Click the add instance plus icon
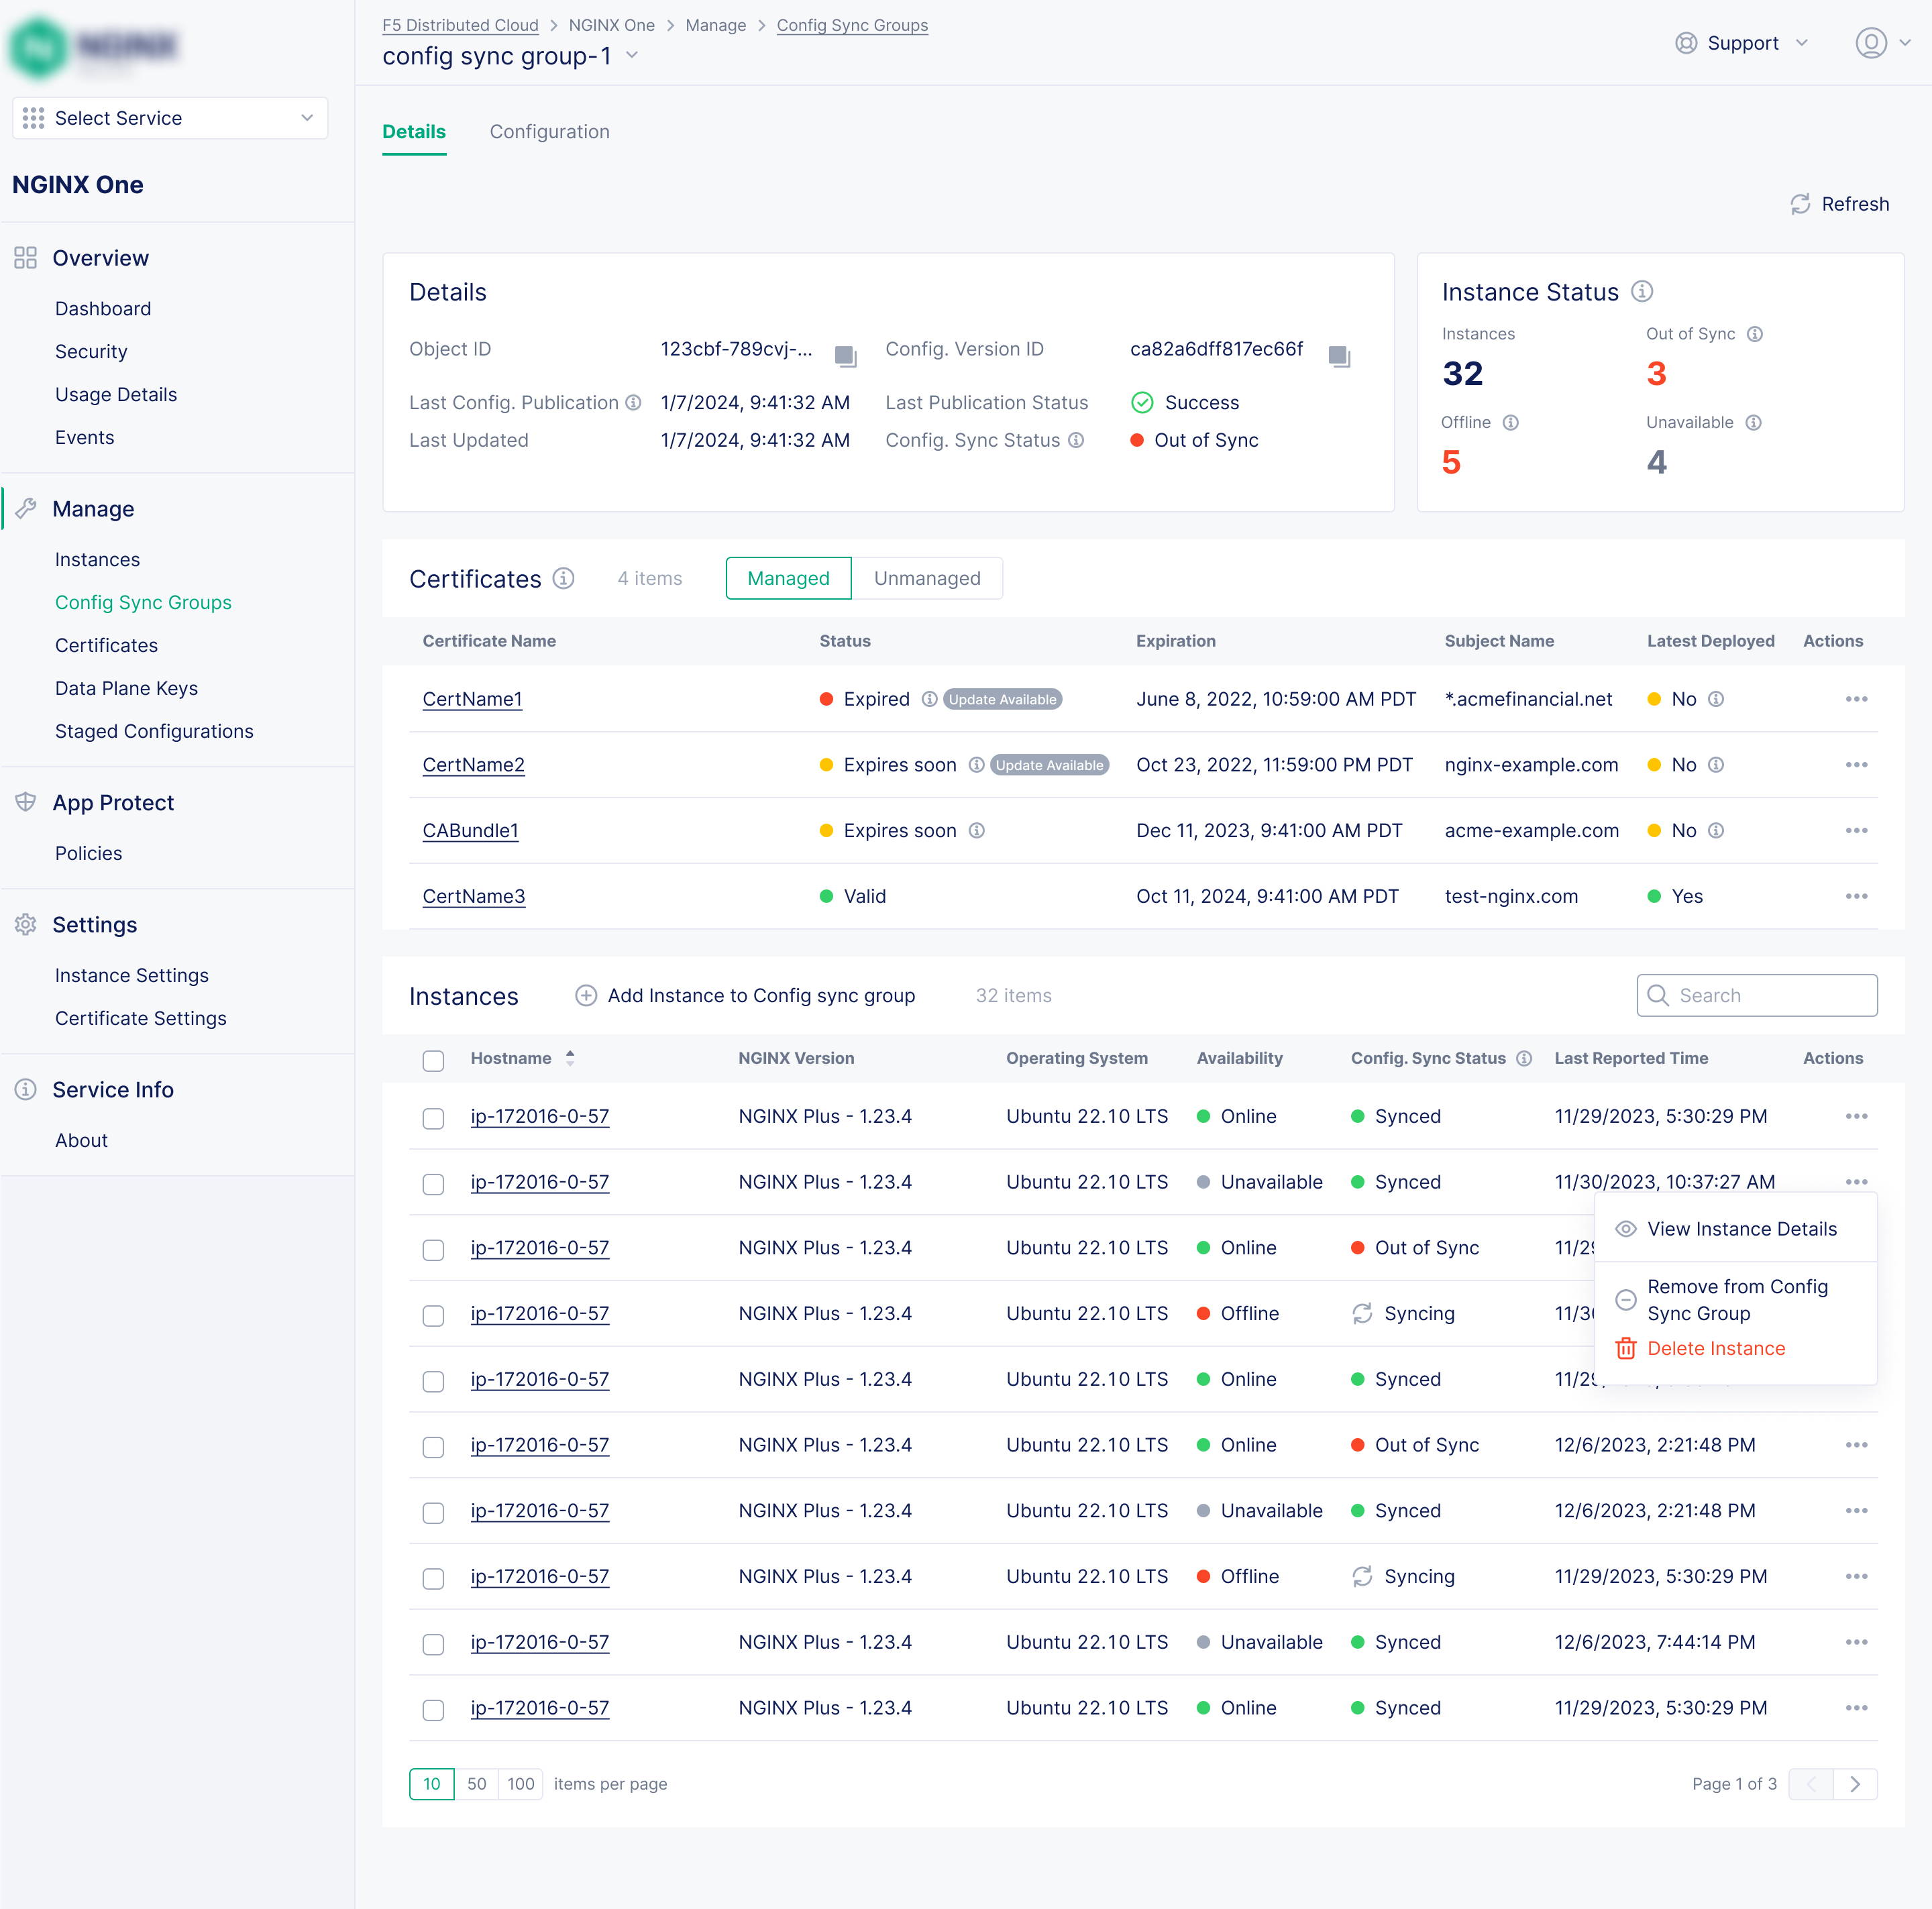 (x=586, y=995)
